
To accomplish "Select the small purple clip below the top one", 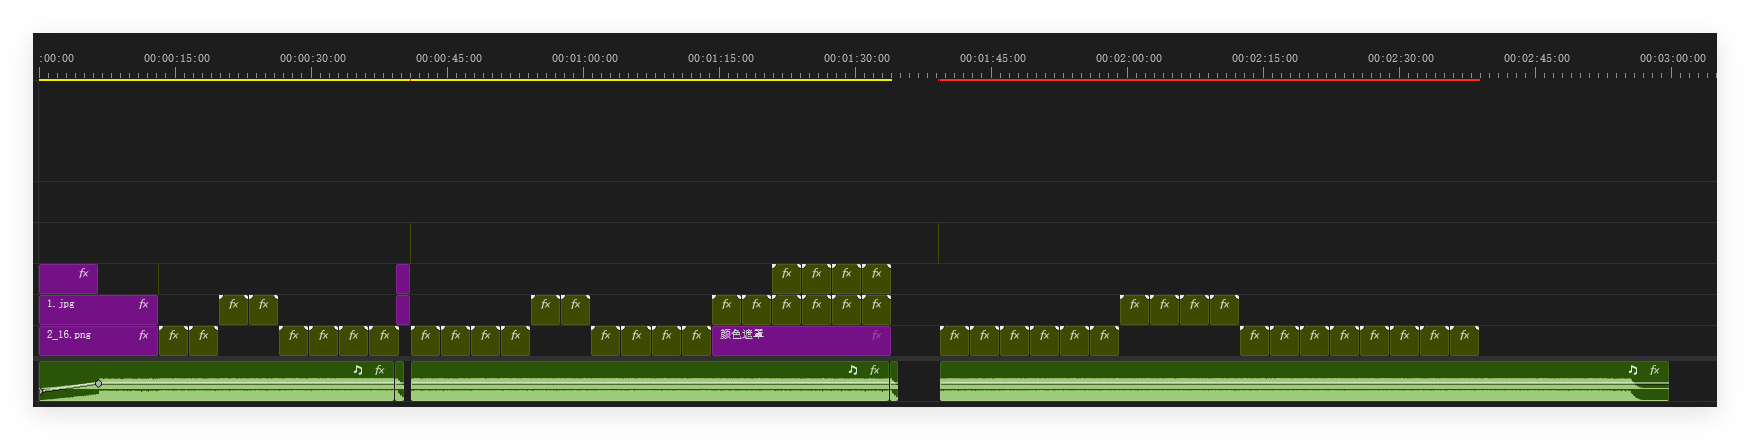I will point(403,310).
